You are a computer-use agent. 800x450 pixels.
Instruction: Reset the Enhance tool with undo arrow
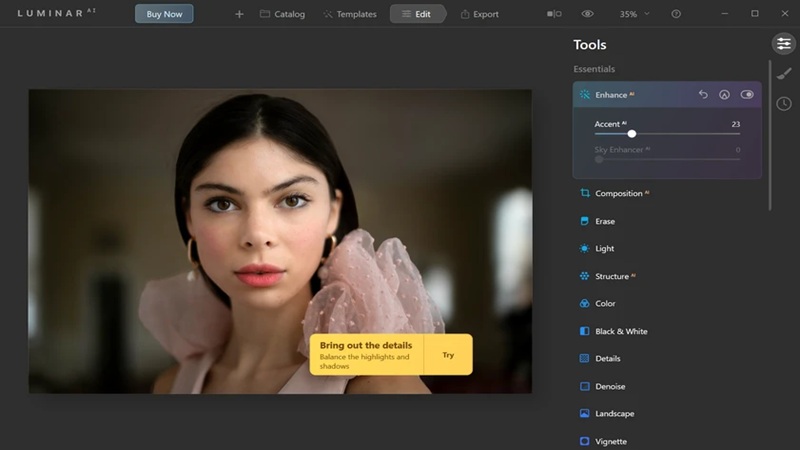tap(703, 95)
